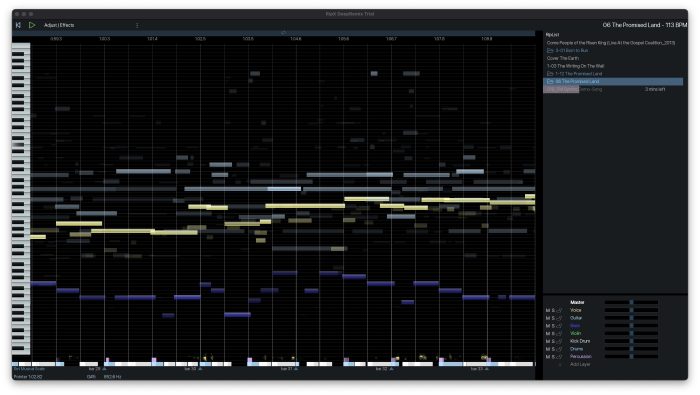Select the Drums layer name

click(x=576, y=349)
